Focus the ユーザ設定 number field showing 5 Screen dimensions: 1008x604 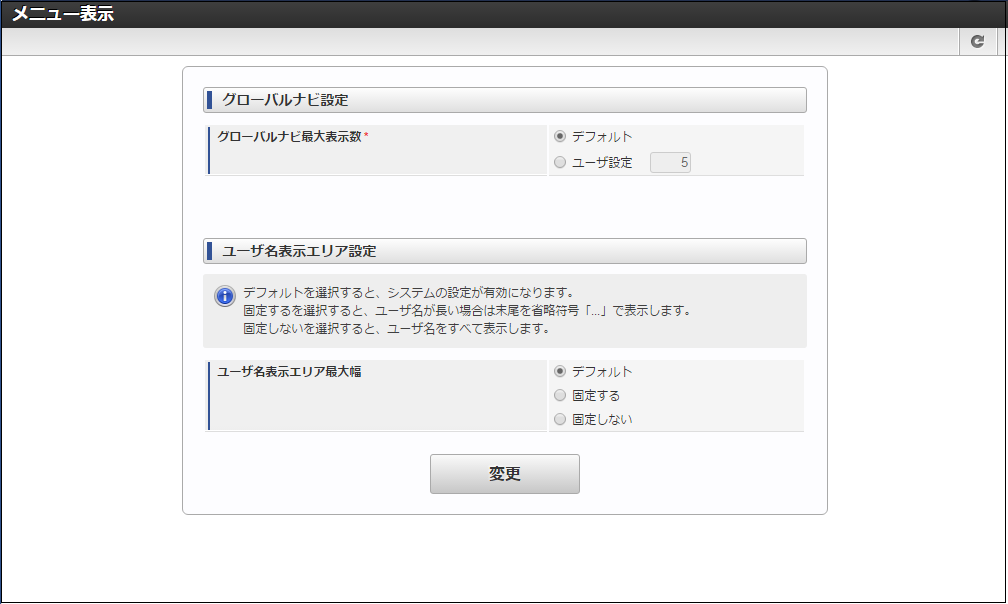tap(670, 162)
